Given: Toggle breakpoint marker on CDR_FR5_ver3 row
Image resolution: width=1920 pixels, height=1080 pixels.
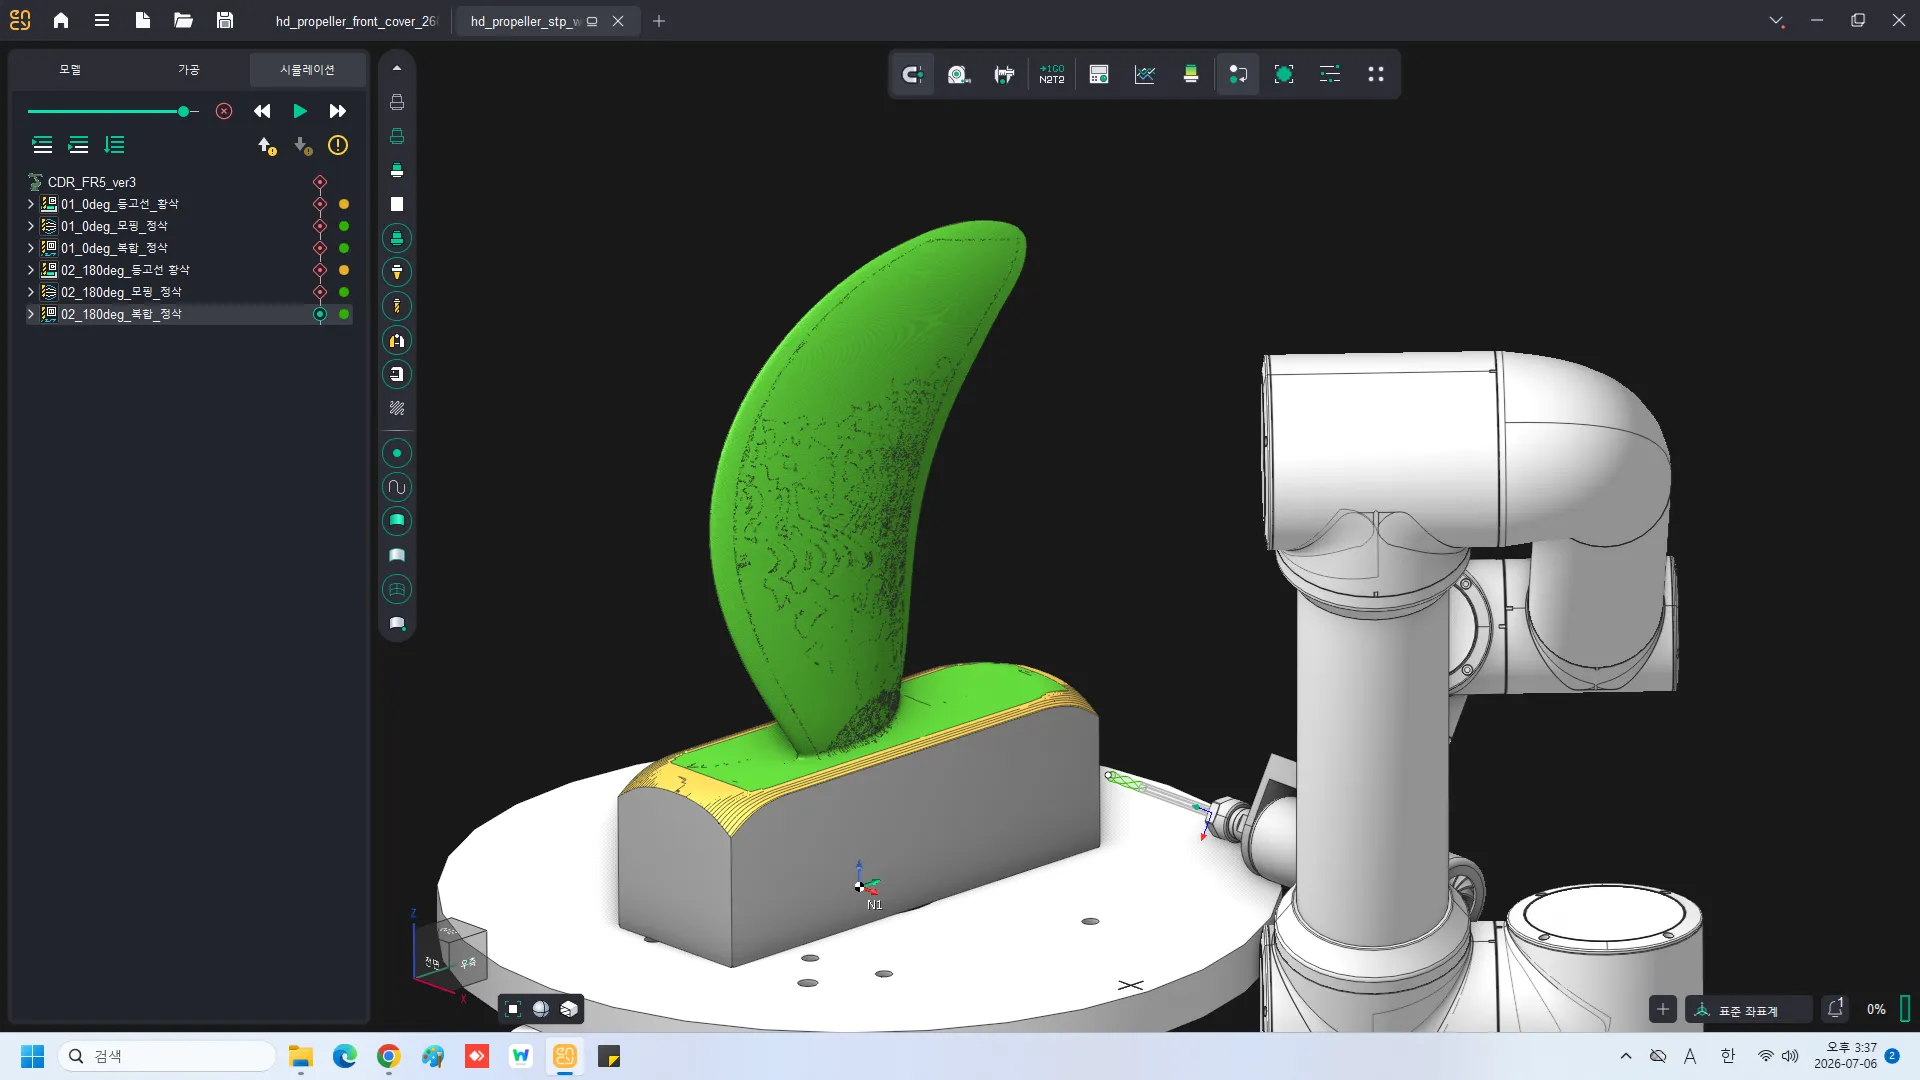Looking at the screenshot, I should 320,182.
